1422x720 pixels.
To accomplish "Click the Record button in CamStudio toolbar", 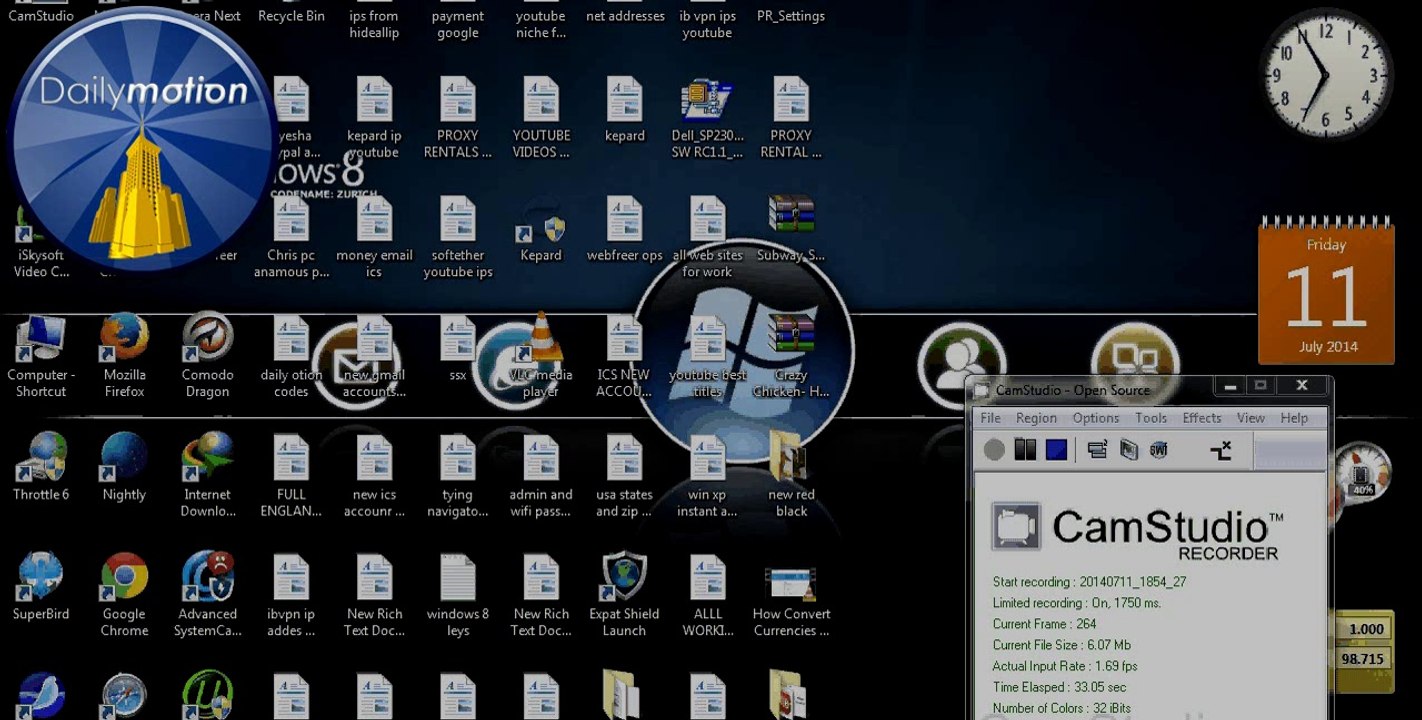I will 994,450.
